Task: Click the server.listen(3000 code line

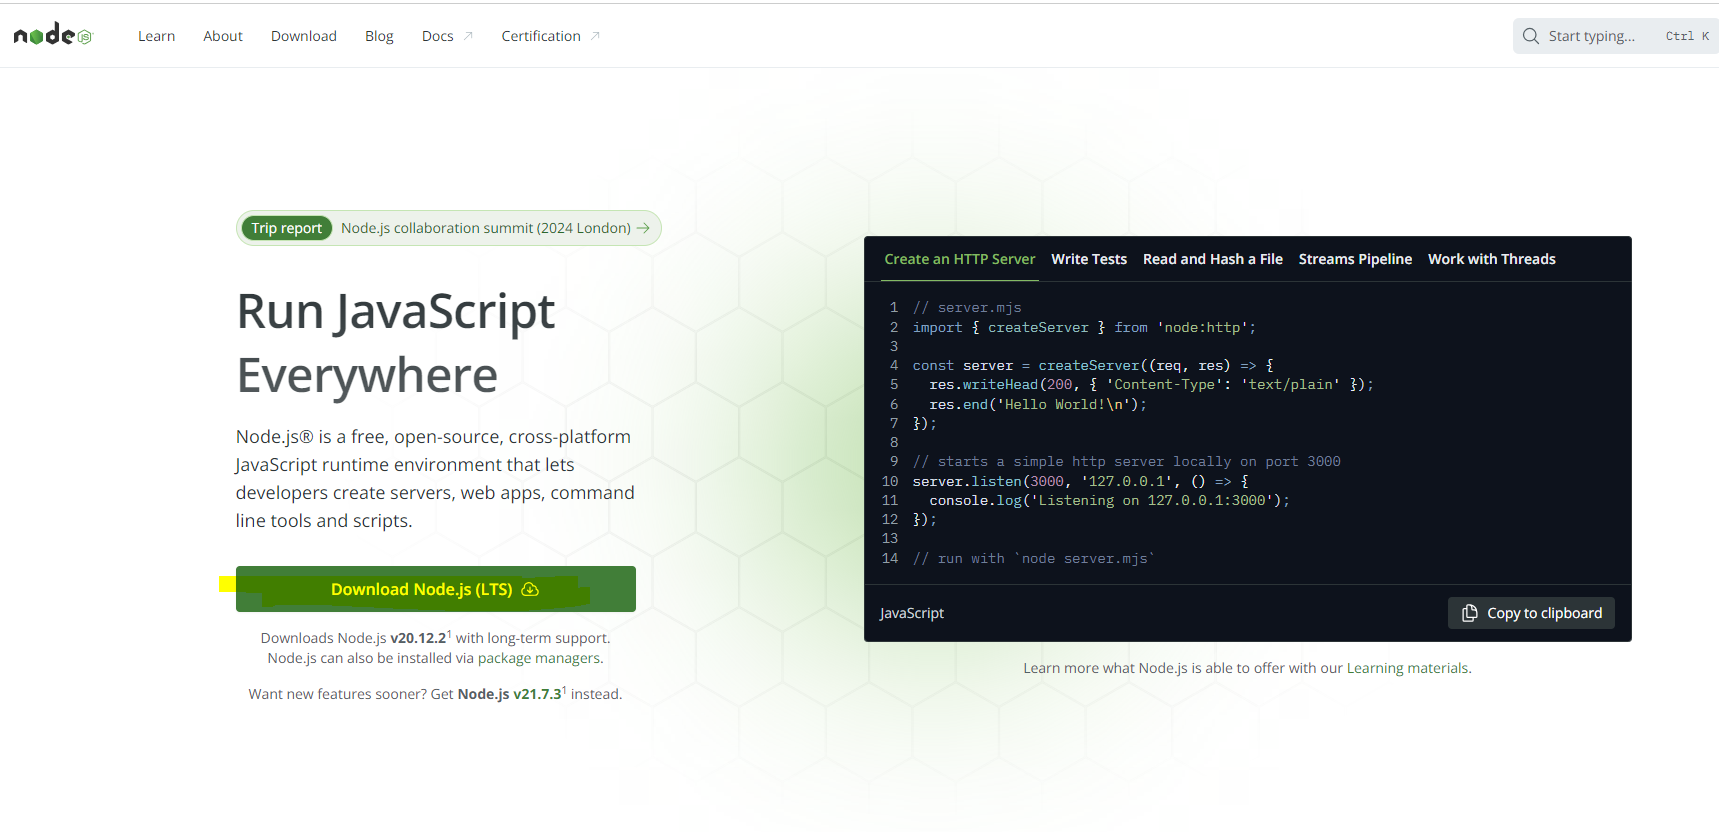Action: coord(1080,481)
